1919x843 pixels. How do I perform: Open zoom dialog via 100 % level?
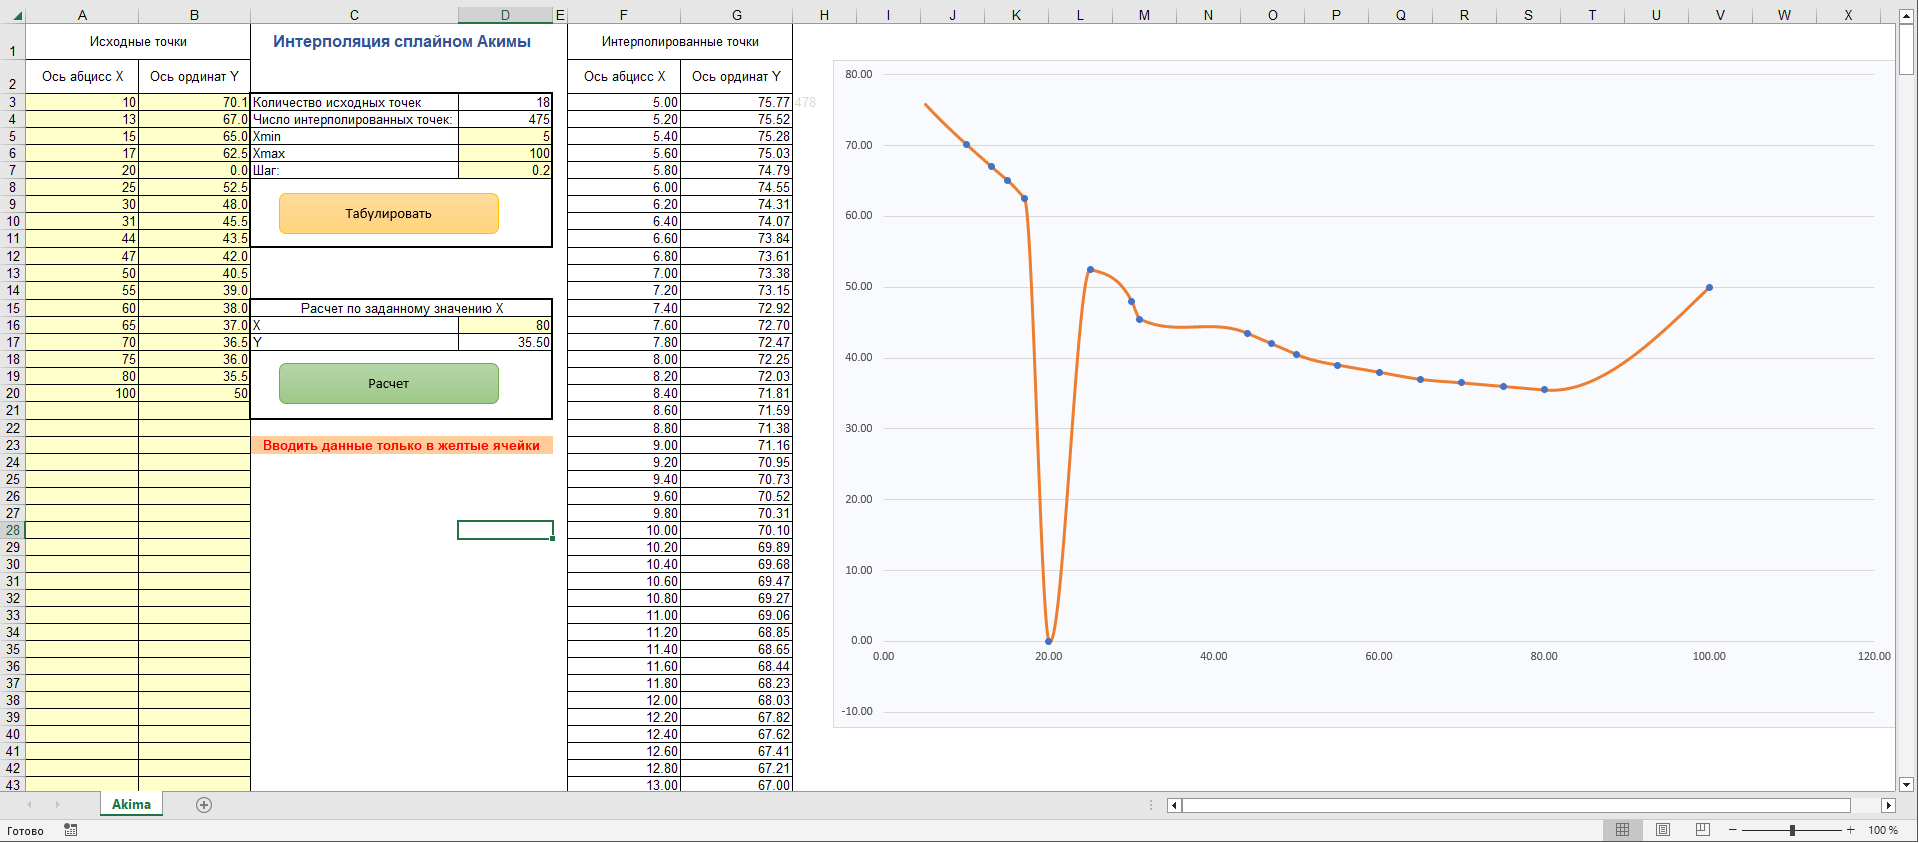point(1883,830)
